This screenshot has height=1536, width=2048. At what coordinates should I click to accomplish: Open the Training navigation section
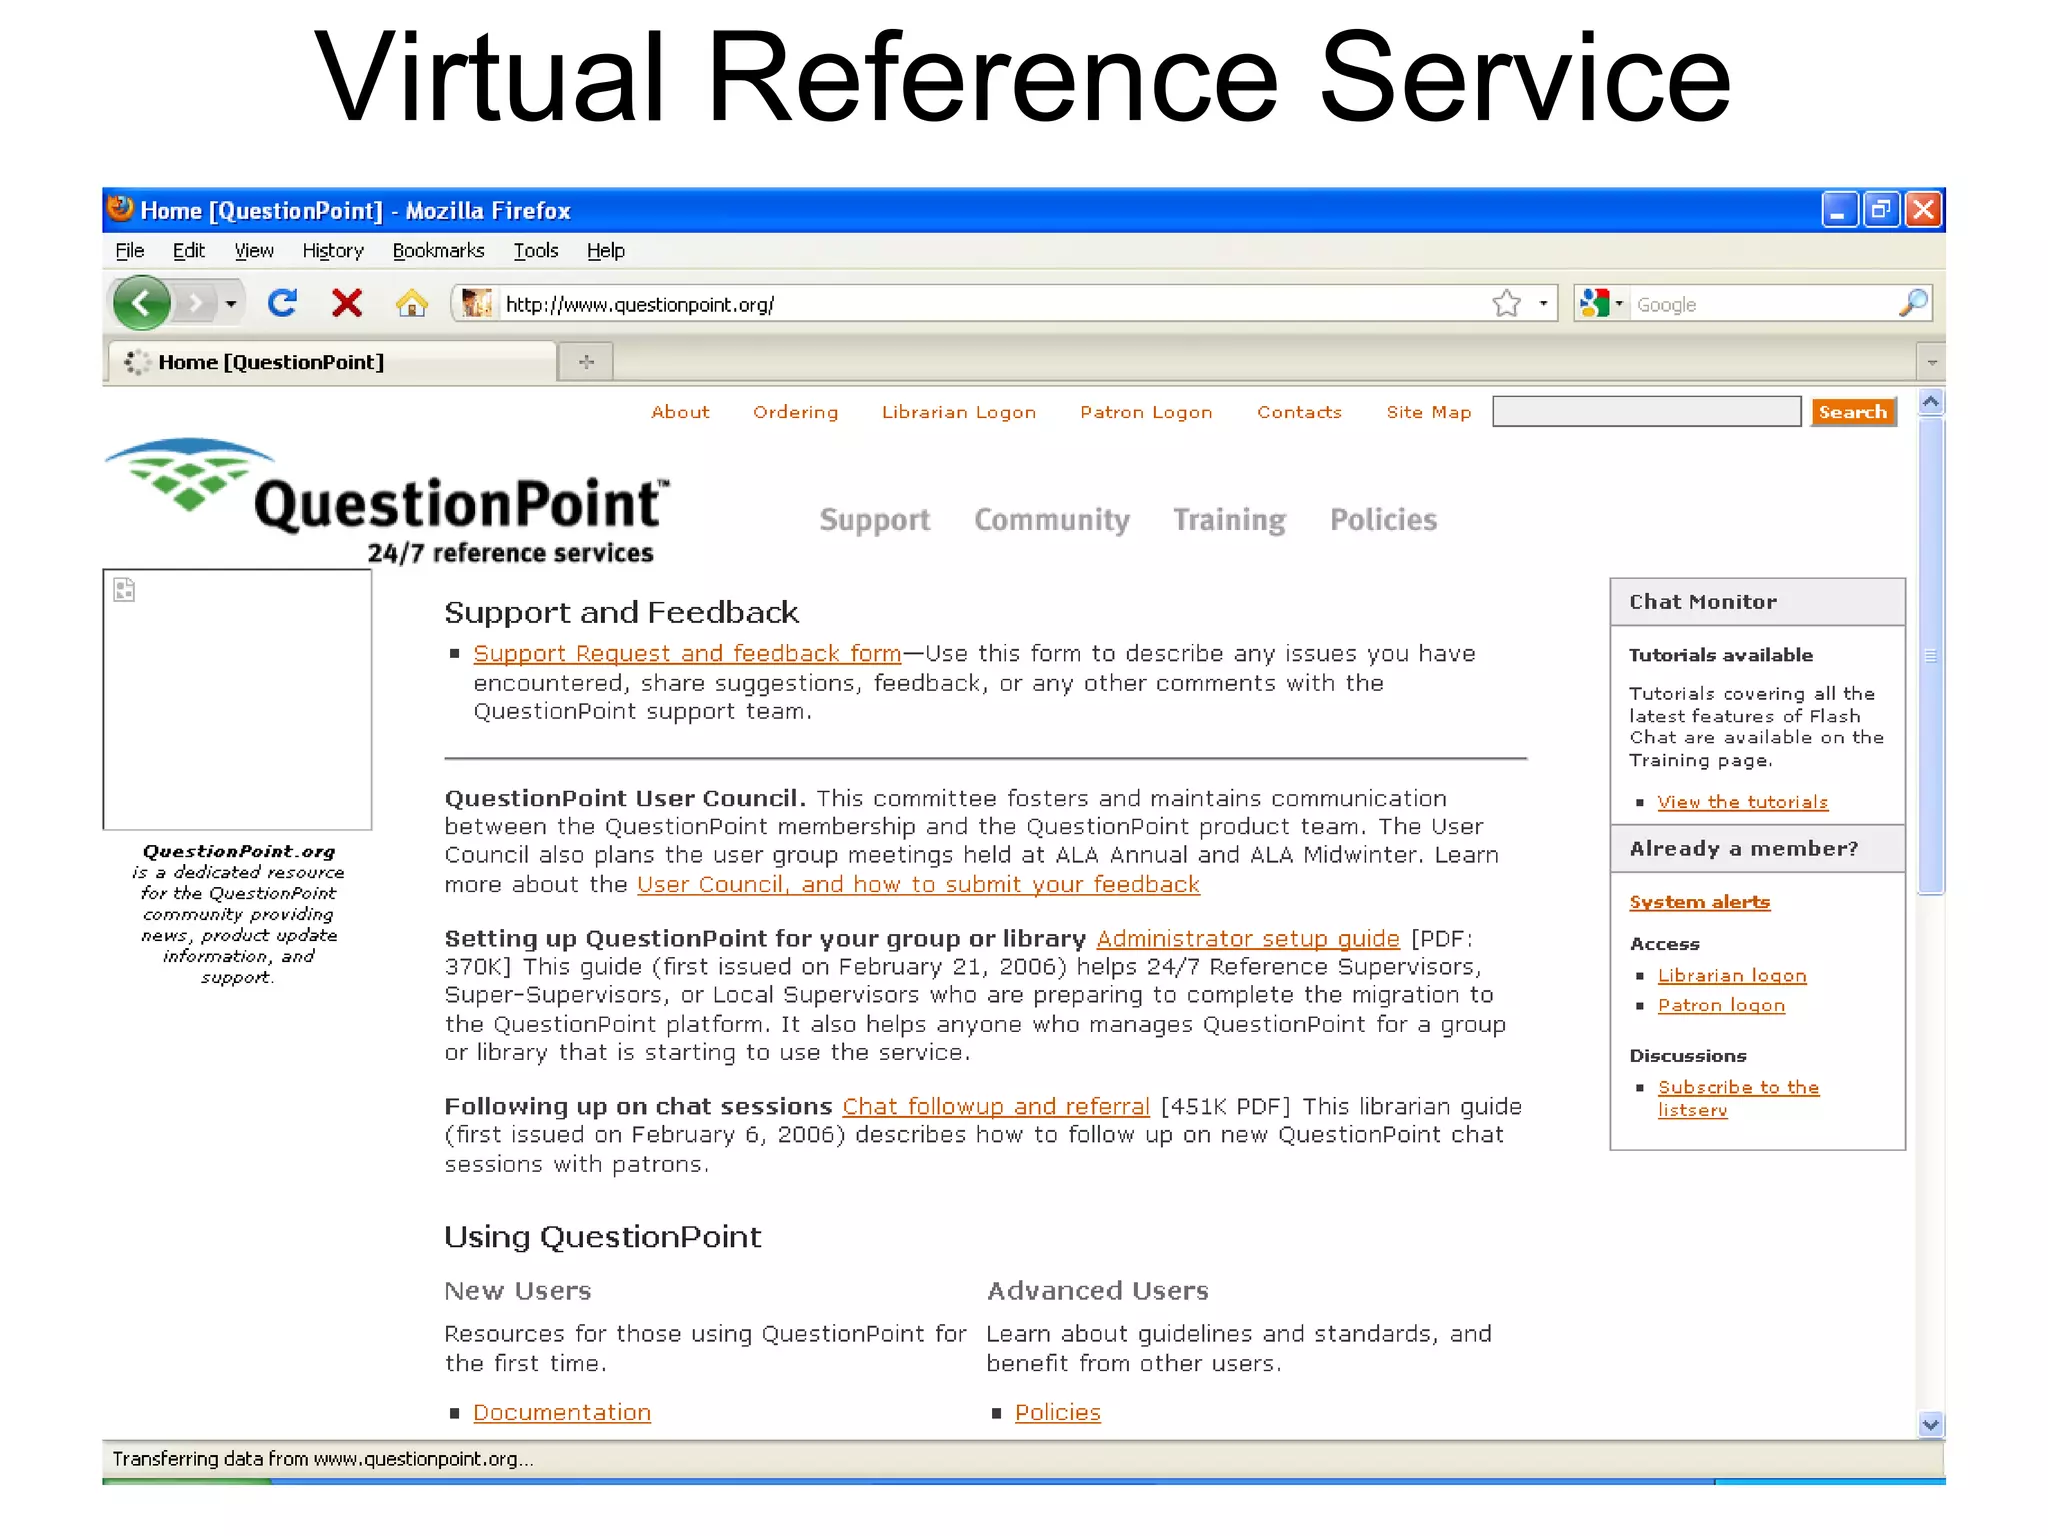coord(1229,520)
